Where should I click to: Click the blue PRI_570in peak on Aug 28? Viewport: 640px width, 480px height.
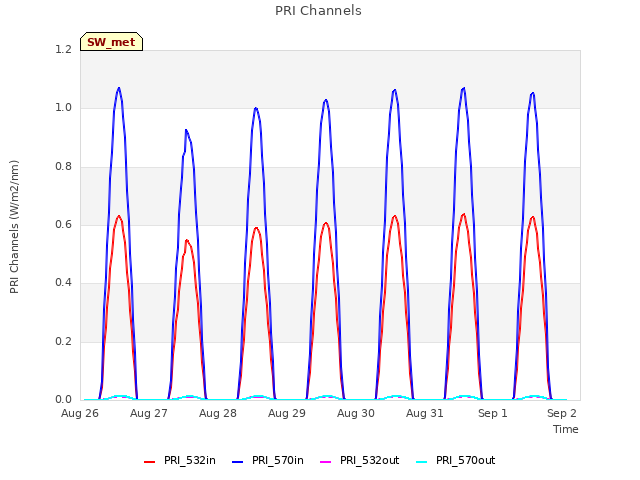pos(256,108)
